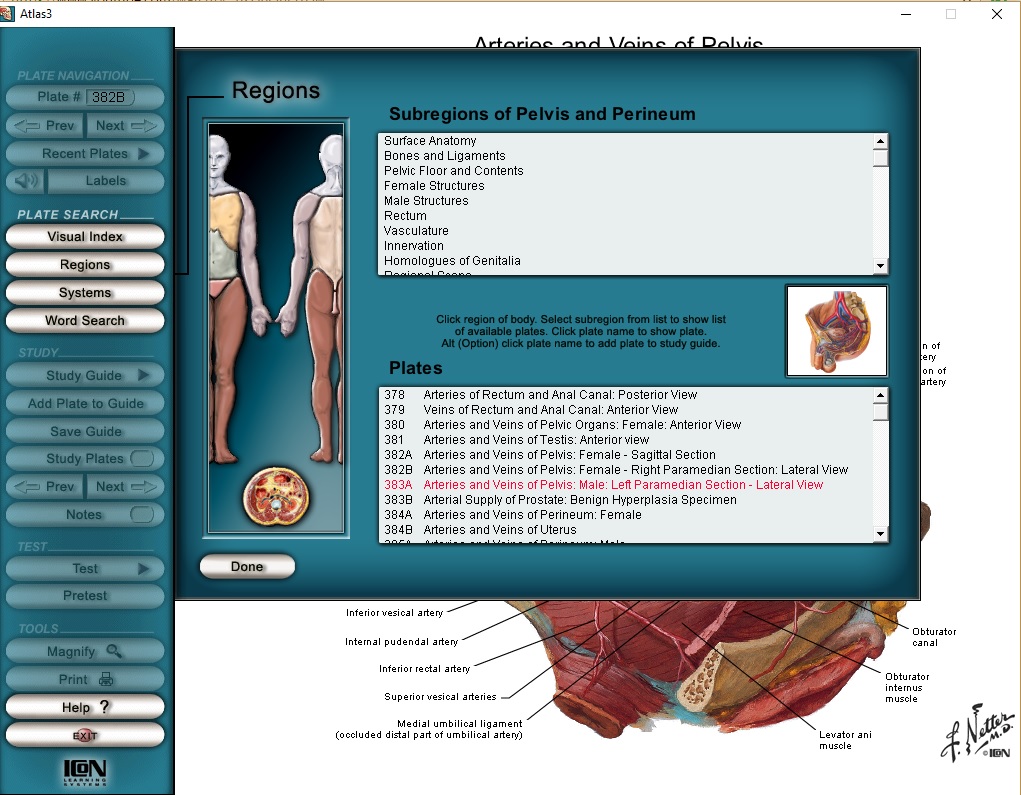Click the ICON Learning Systems logo
1021x795 pixels.
85,773
